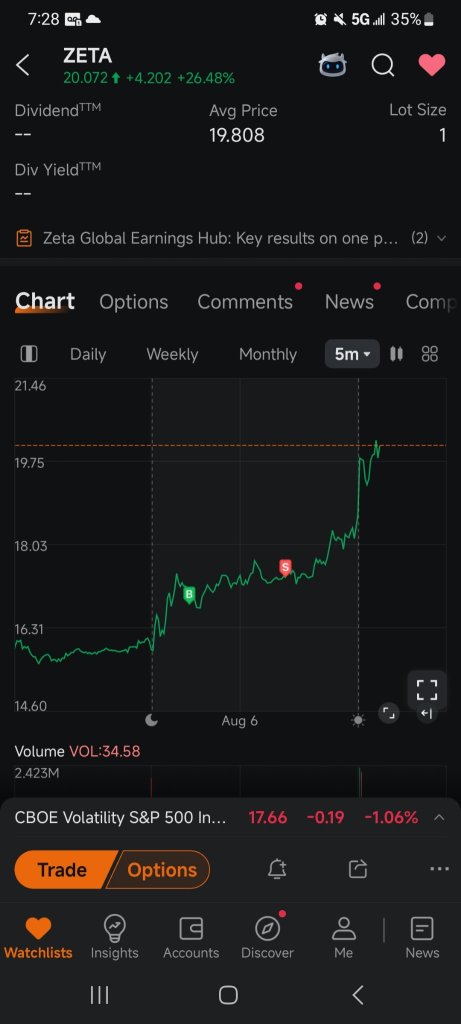Open the 5m interval dropdown
The width and height of the screenshot is (461, 1024).
[x=352, y=354]
